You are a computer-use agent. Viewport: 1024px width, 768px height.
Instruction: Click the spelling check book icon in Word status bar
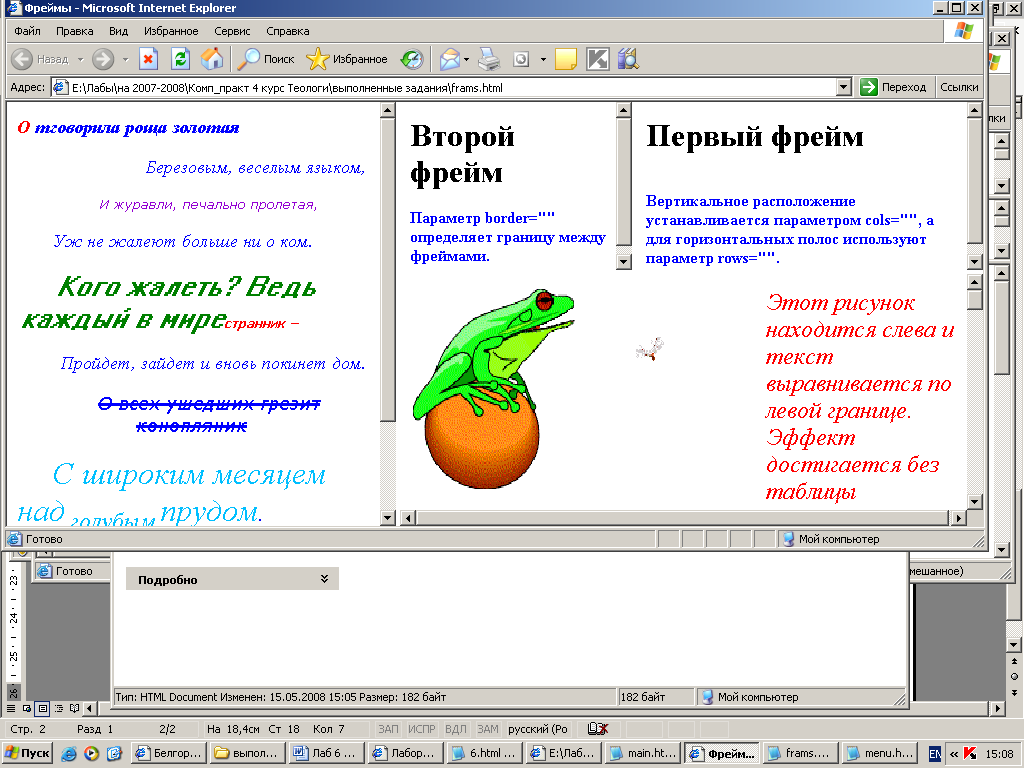(598, 729)
